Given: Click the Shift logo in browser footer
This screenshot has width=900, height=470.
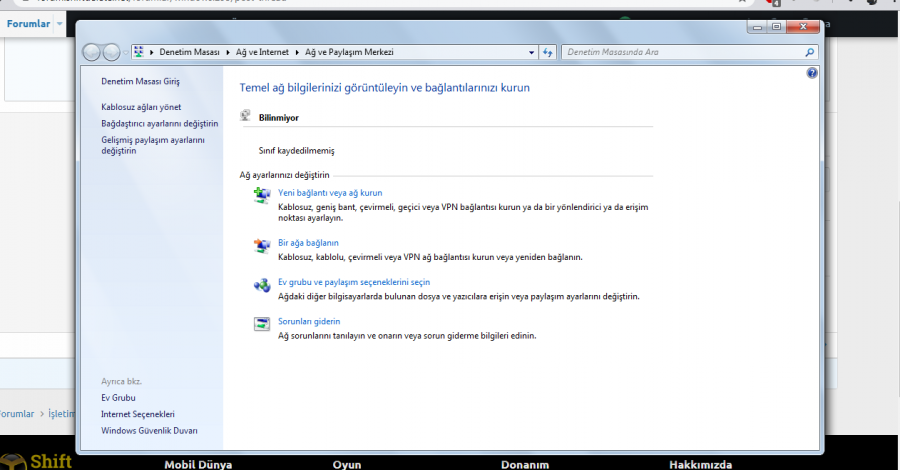Looking at the screenshot, I should pos(36,461).
